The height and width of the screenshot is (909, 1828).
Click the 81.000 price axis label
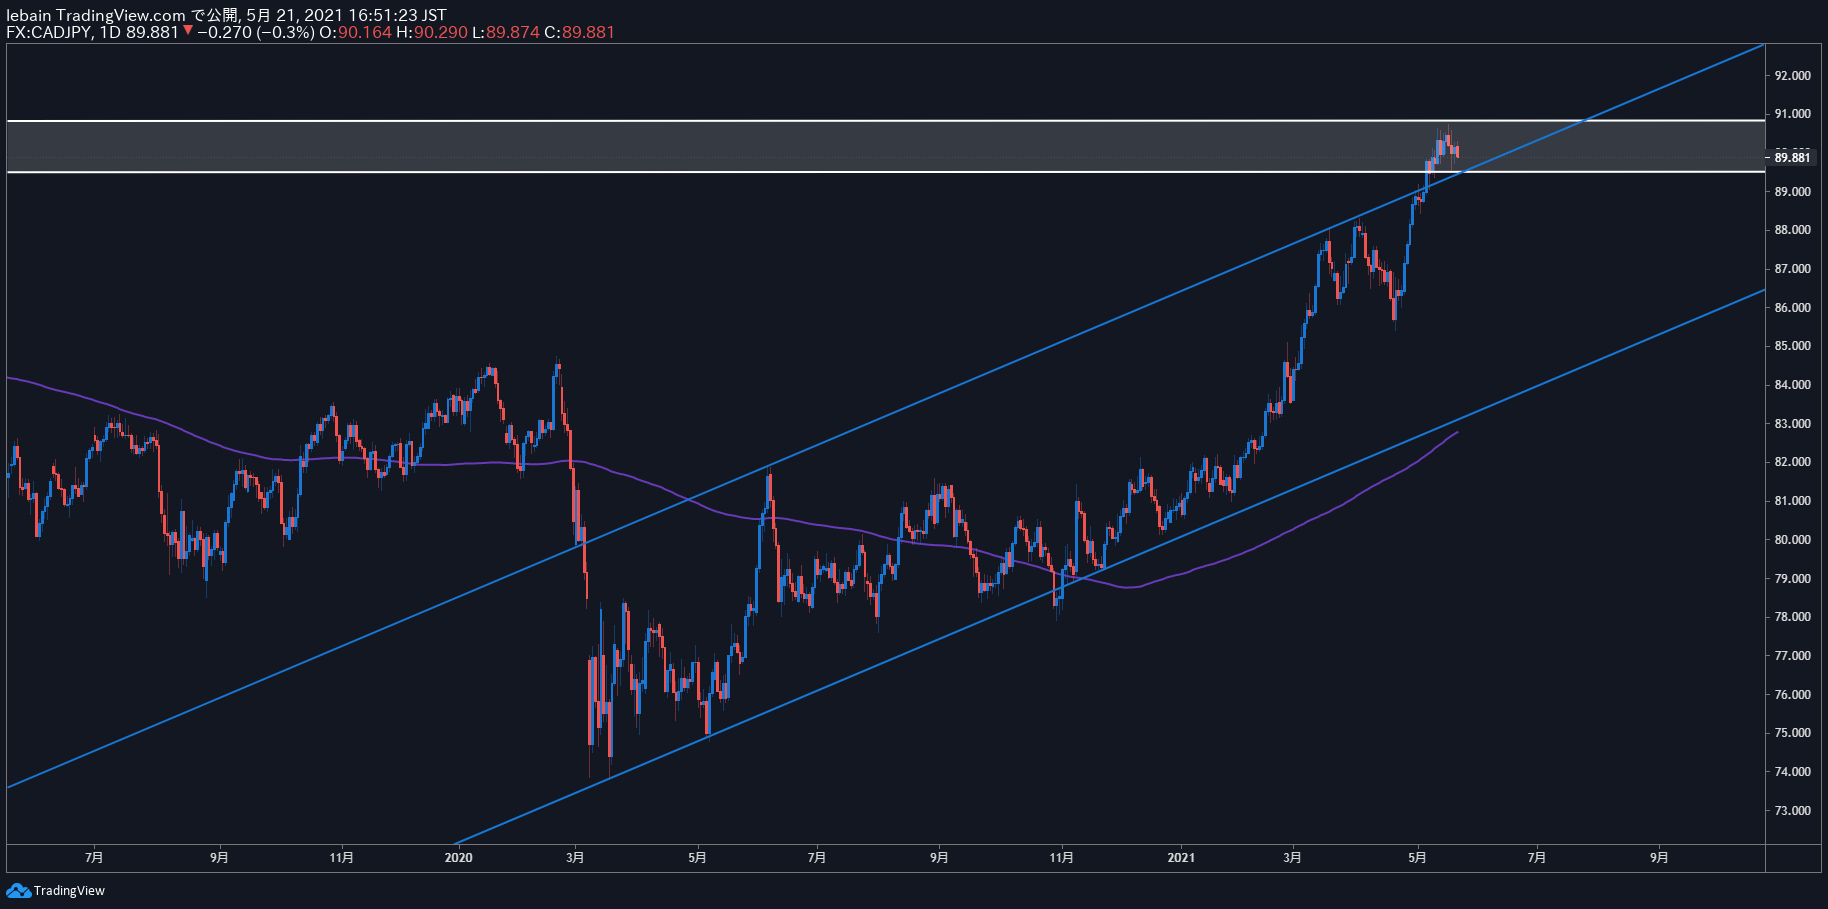1792,501
